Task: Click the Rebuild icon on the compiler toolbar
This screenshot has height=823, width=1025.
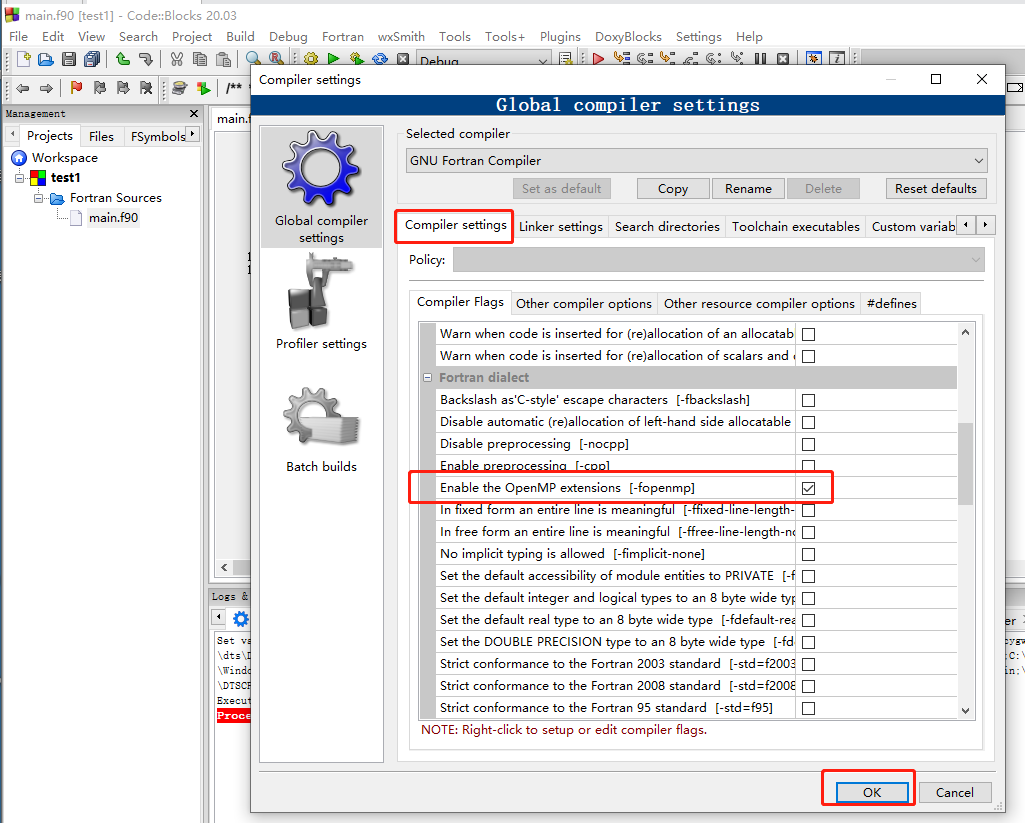Action: click(382, 58)
